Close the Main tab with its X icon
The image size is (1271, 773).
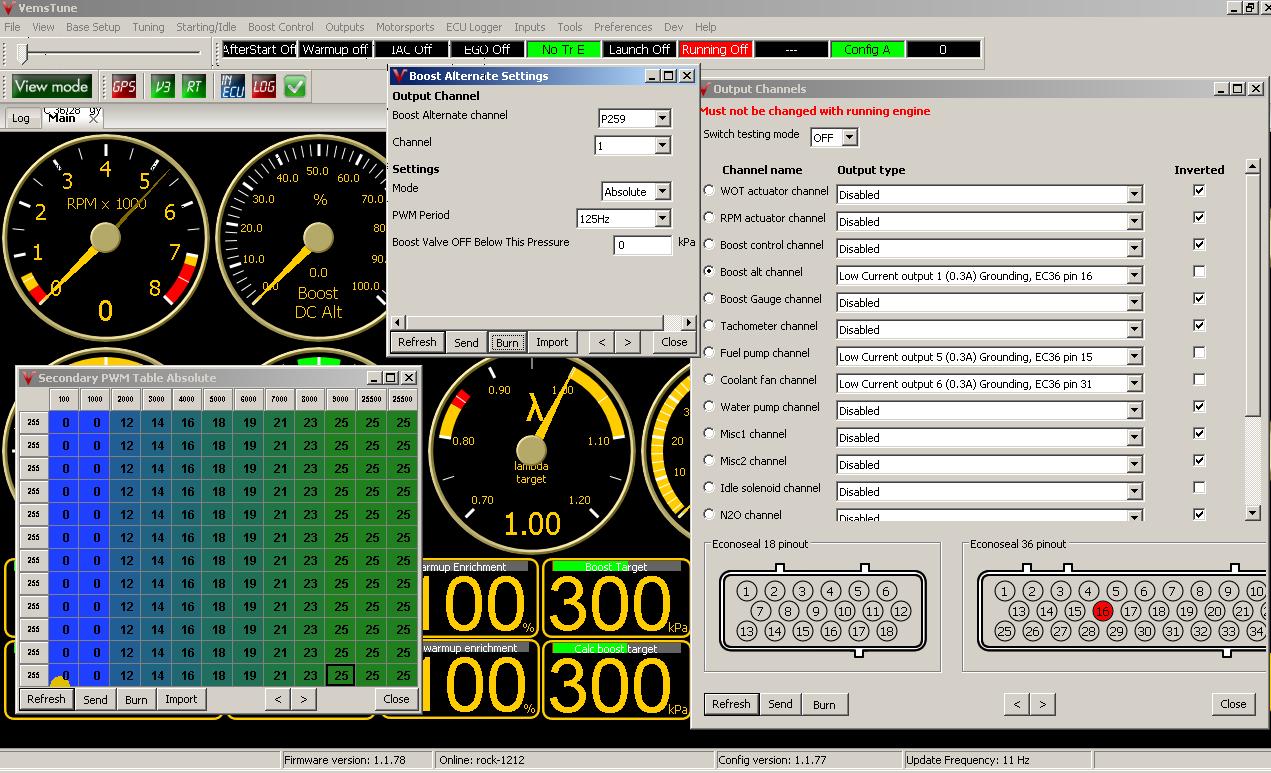point(94,117)
